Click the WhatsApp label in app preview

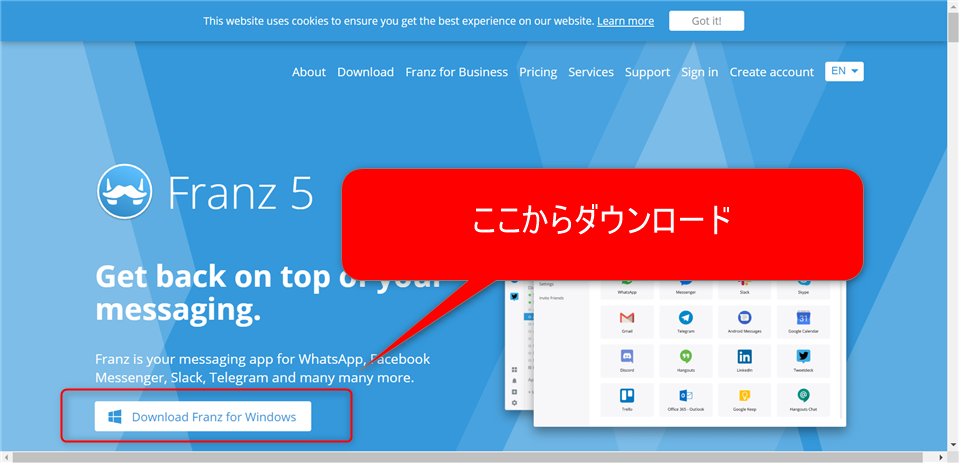tap(627, 292)
